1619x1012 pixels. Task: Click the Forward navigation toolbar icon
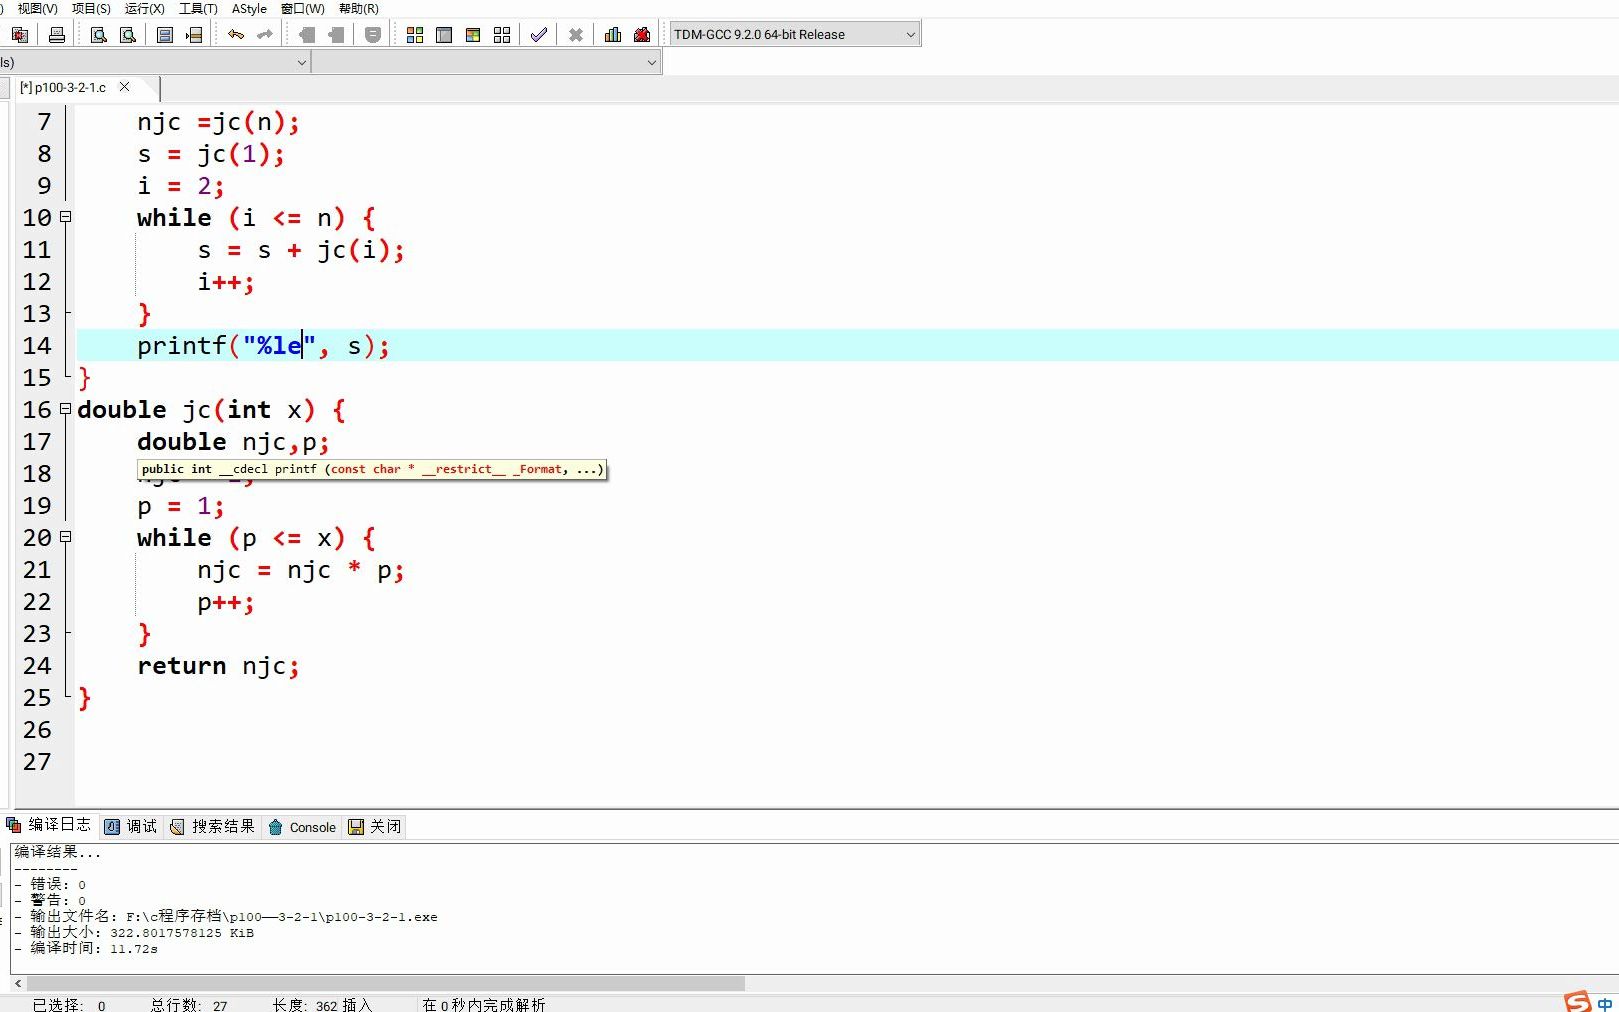[x=336, y=35]
